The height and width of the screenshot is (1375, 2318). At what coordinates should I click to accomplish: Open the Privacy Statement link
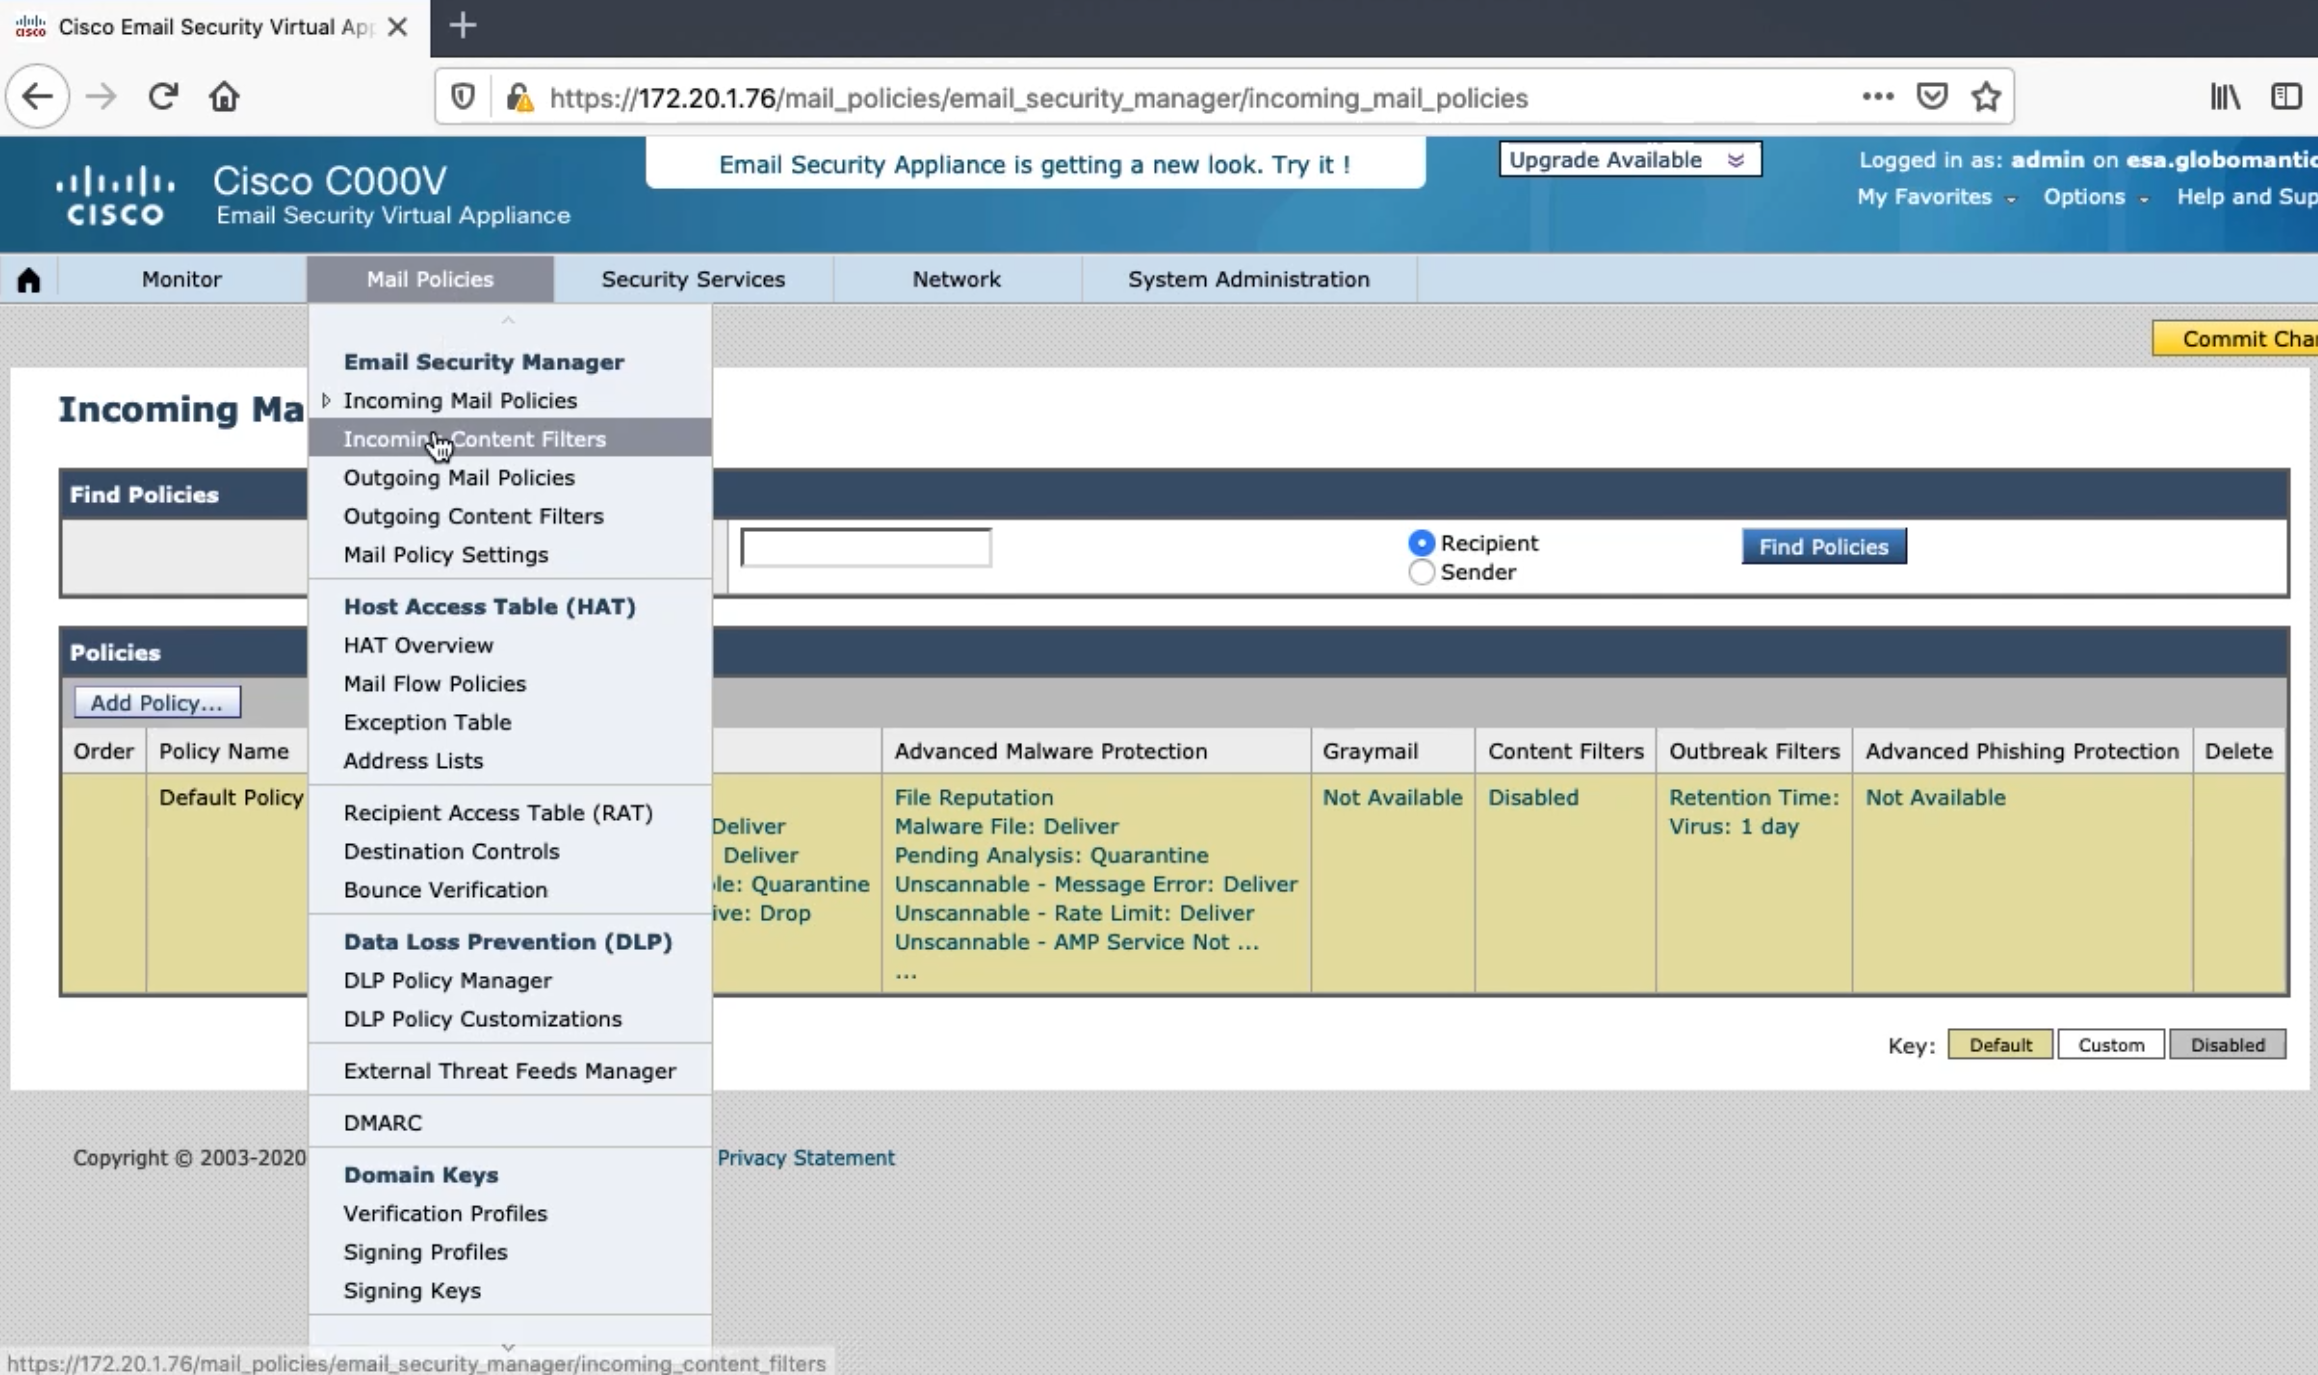tap(805, 1157)
